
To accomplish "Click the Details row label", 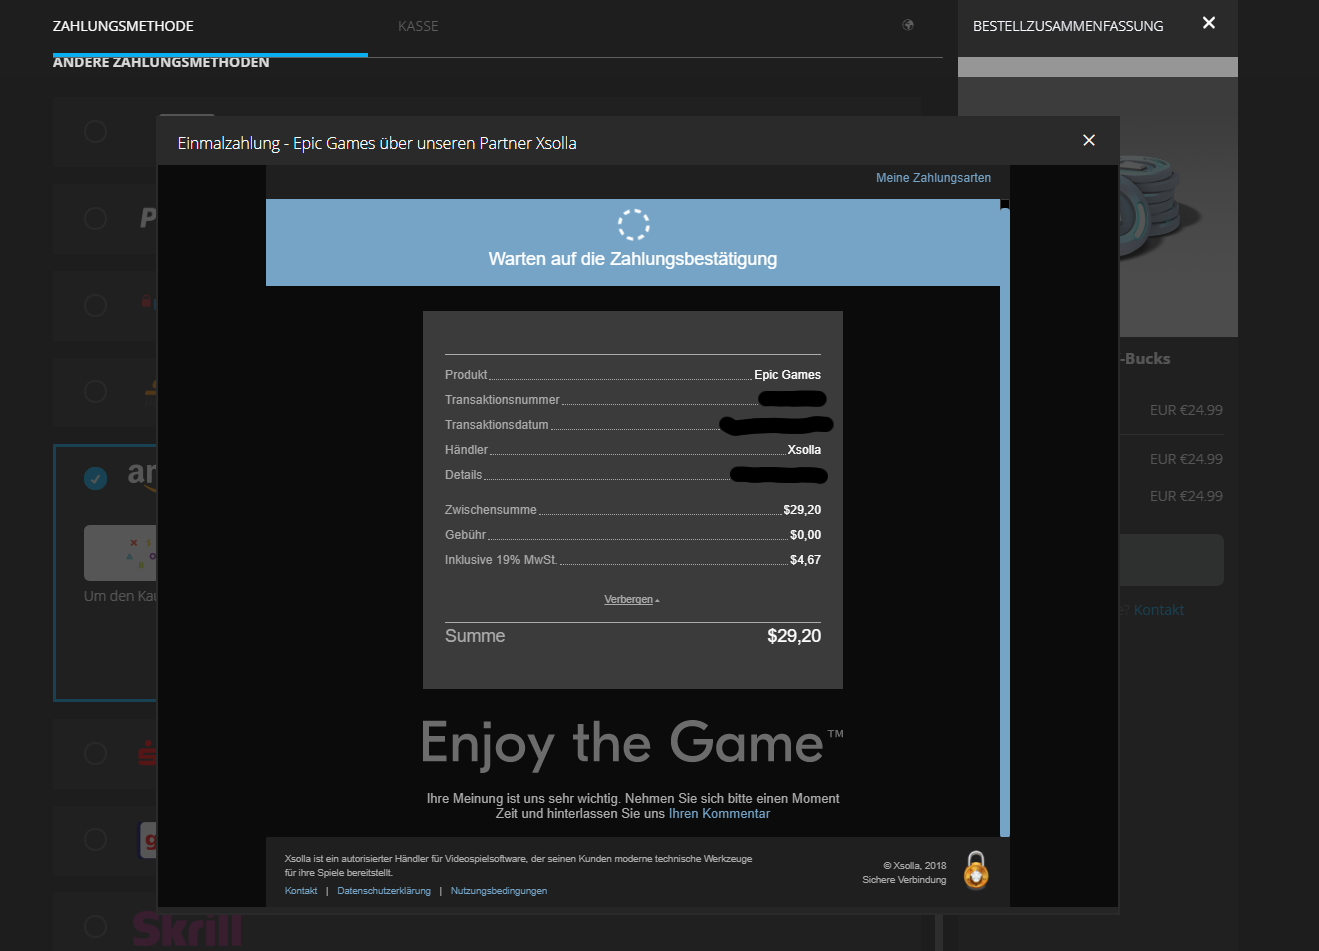I will (463, 475).
